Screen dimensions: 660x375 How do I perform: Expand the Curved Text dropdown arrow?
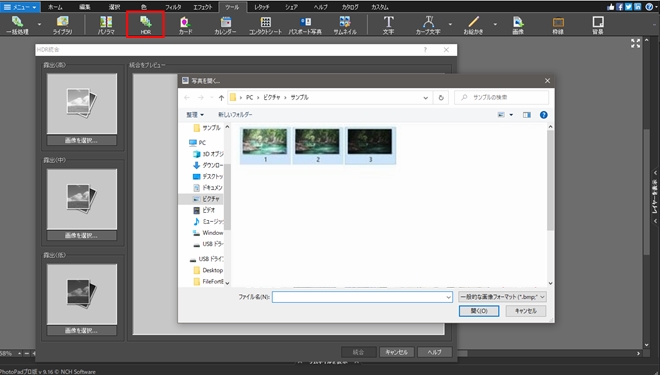(450, 24)
